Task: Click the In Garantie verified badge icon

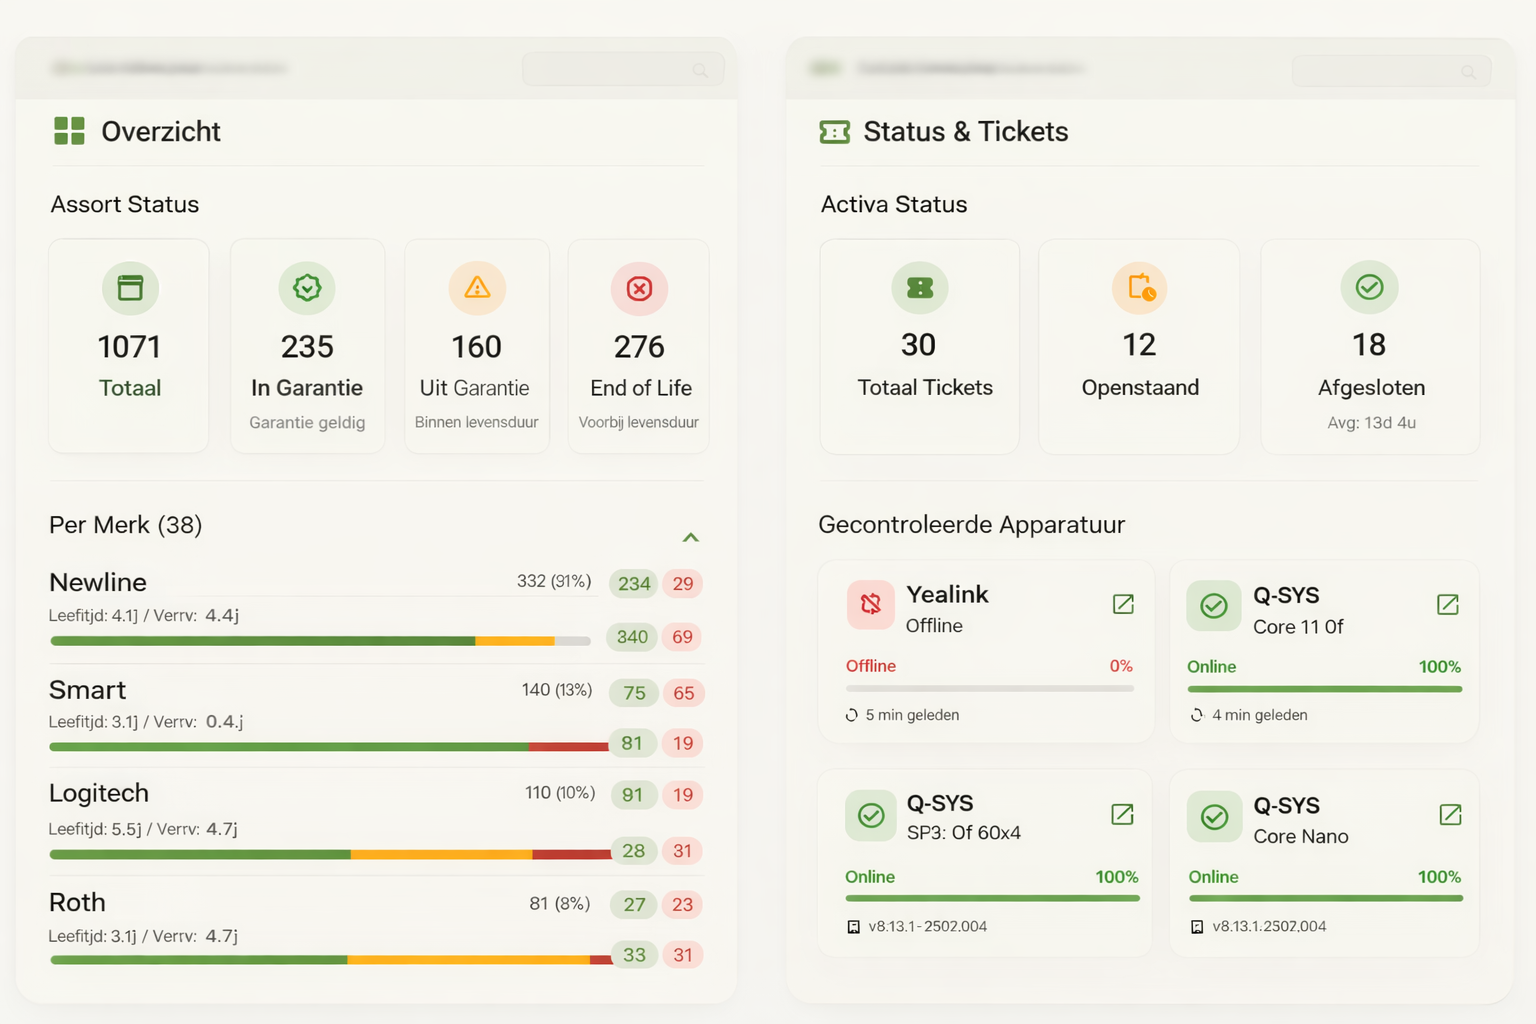Action: point(307,288)
